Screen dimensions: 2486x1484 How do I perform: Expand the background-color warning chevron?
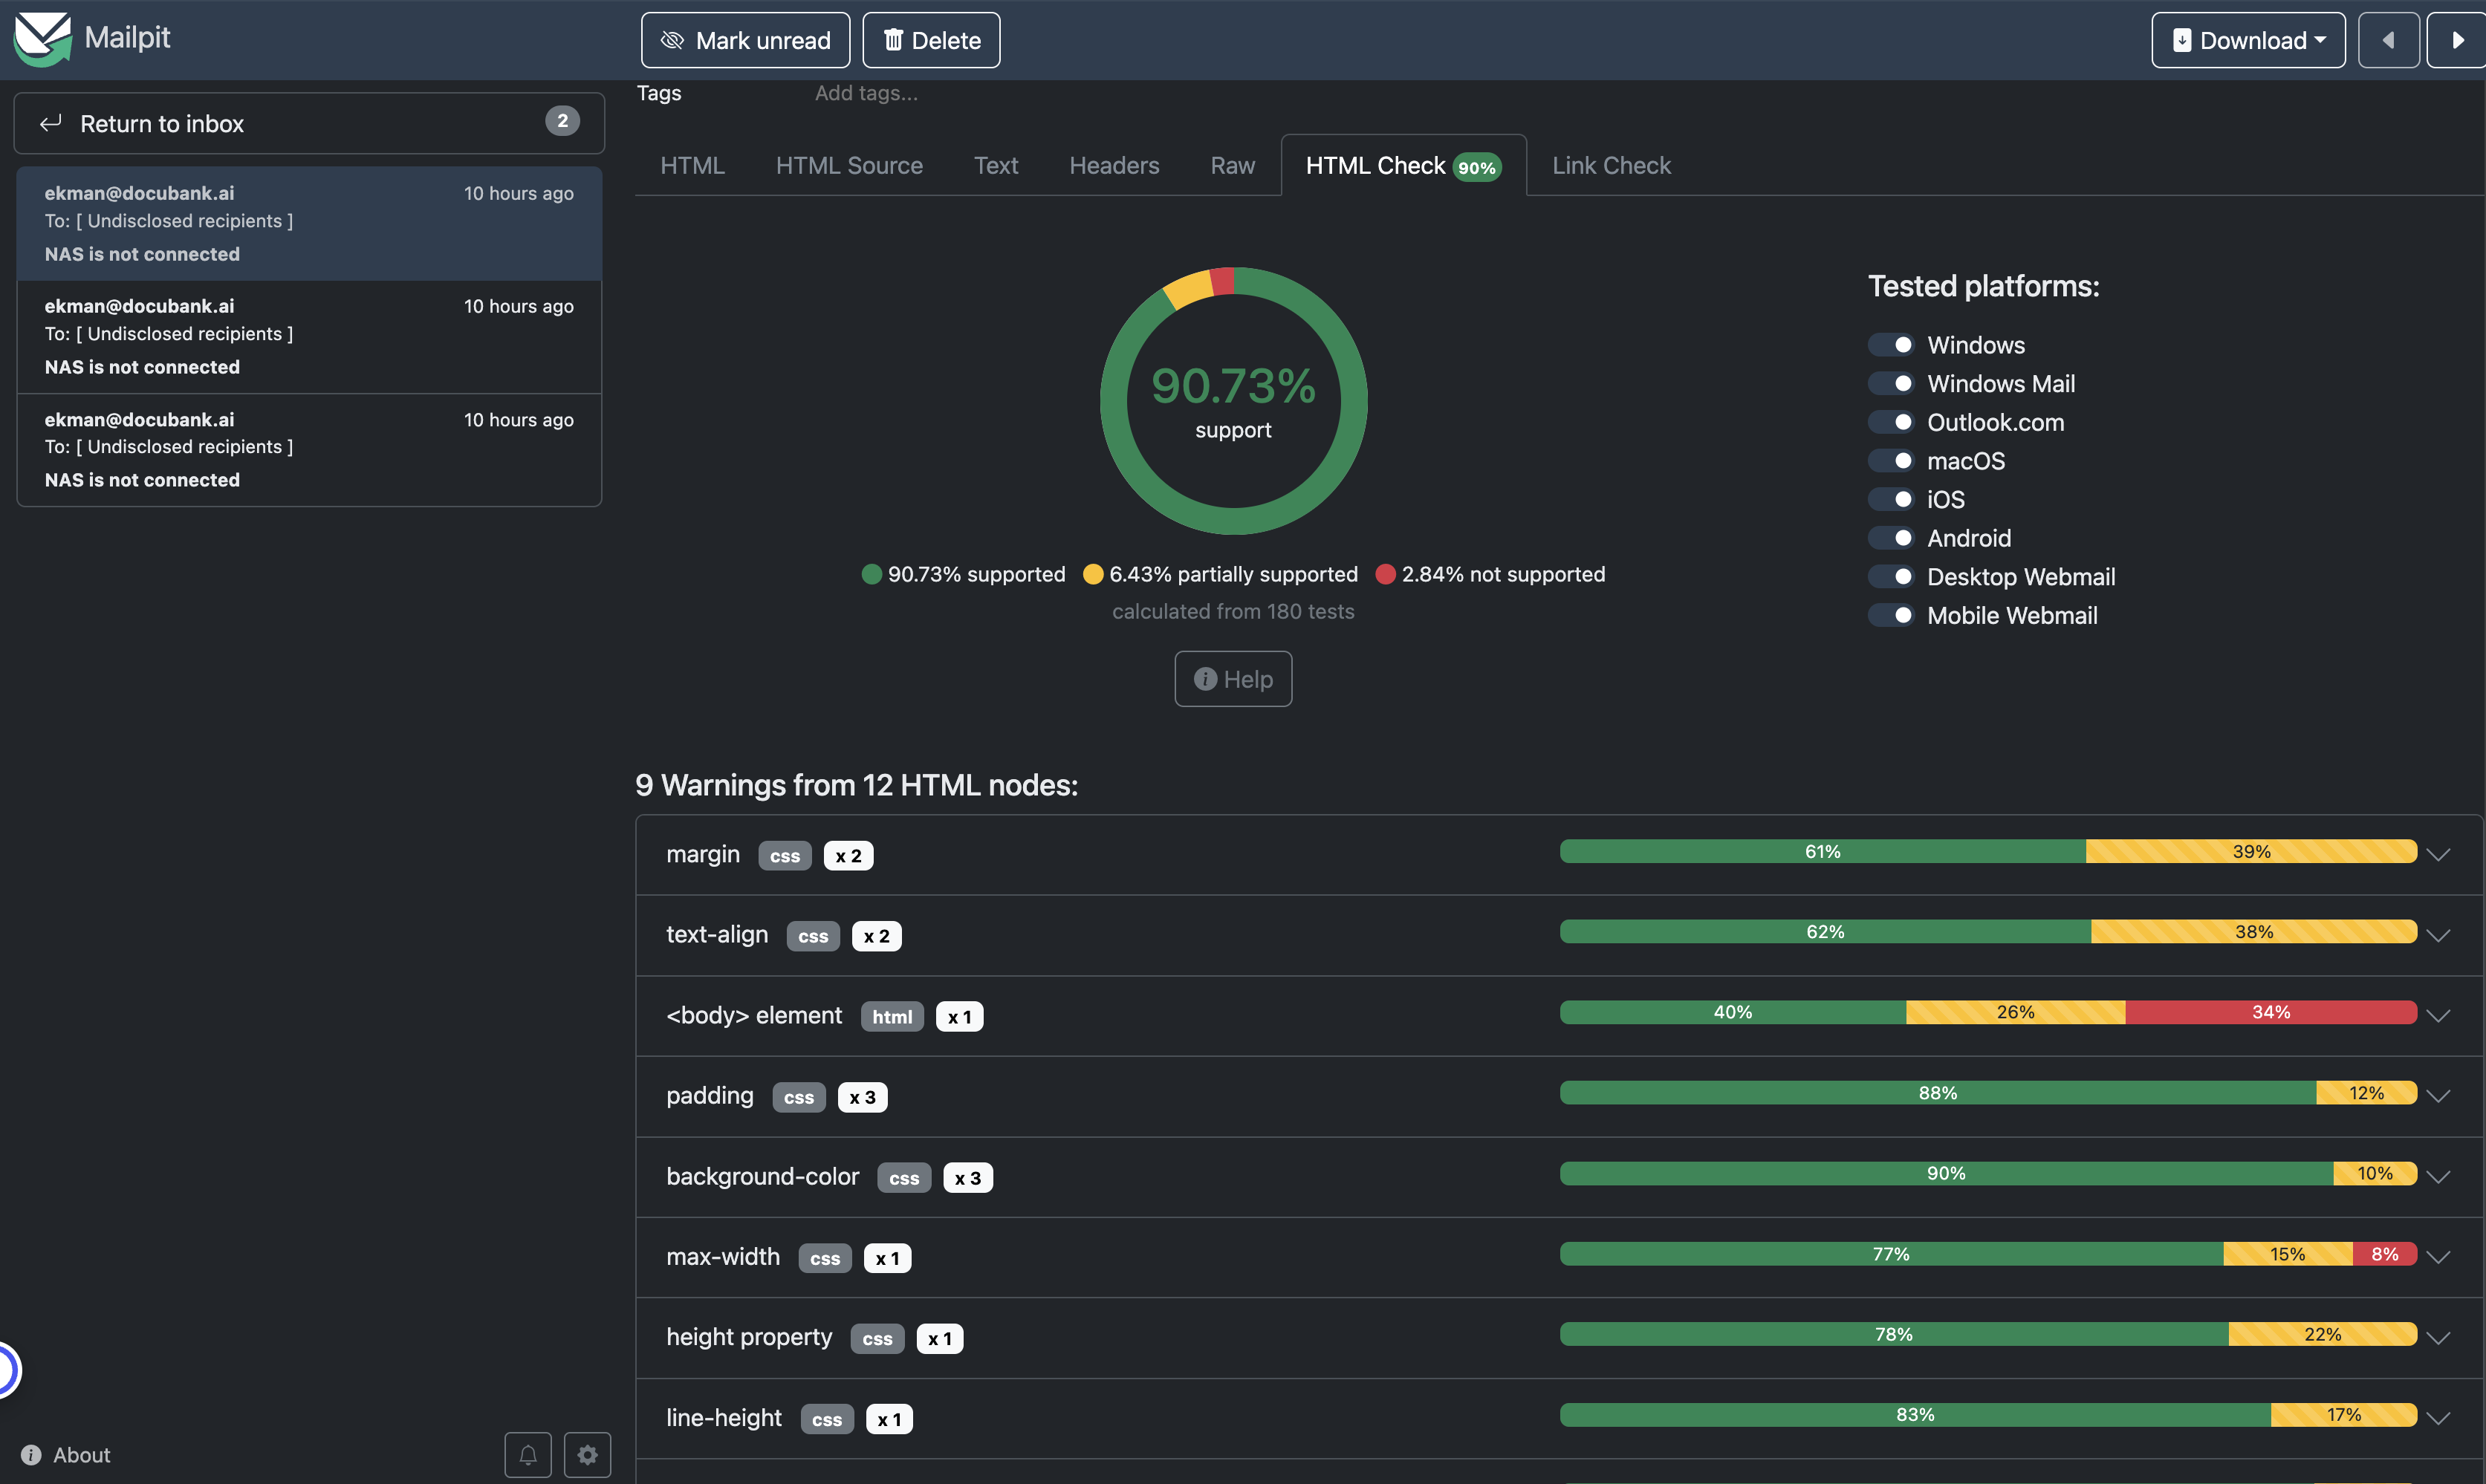click(2438, 1177)
